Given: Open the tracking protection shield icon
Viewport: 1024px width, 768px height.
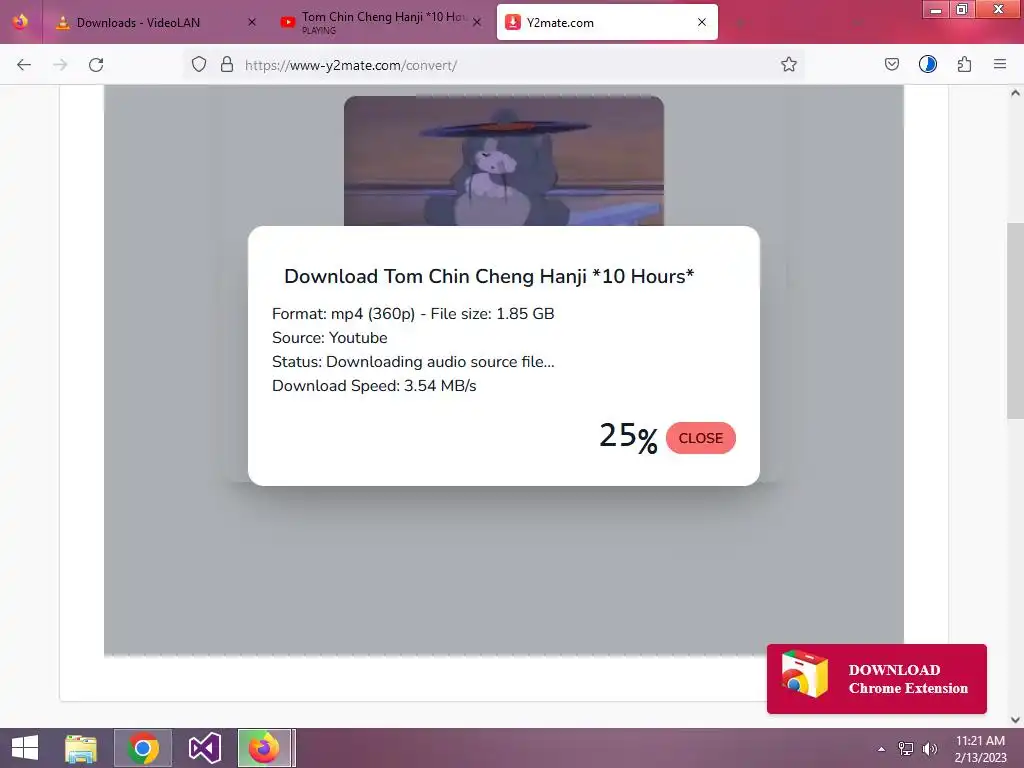Looking at the screenshot, I should (x=199, y=64).
